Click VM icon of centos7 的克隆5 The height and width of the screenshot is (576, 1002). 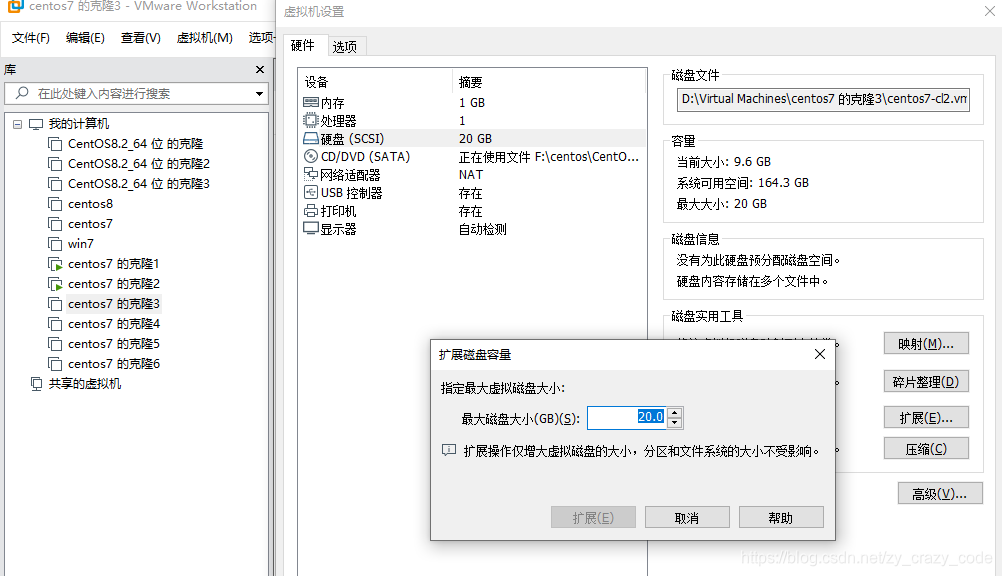point(56,344)
